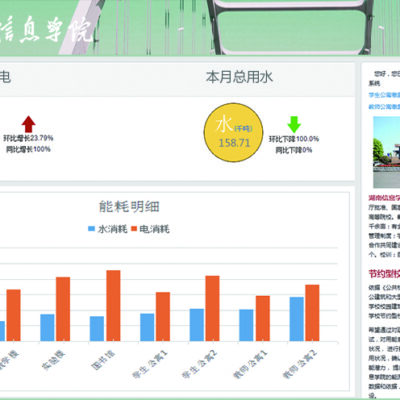
Task: Click the 实验楼 axis label
Action: pyautogui.click(x=53, y=360)
